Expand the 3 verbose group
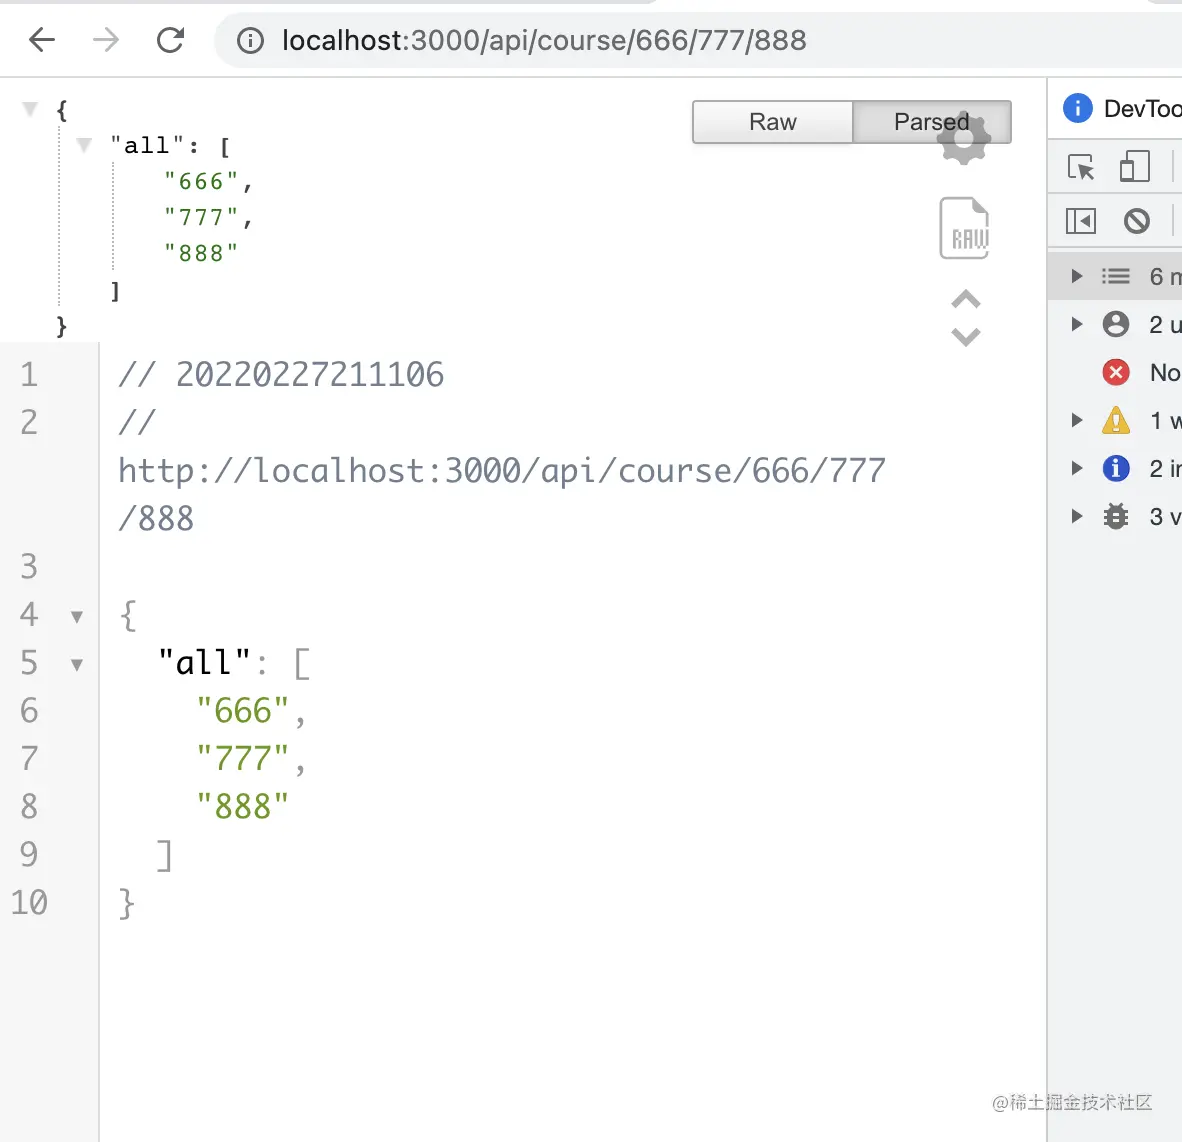Screen dimensions: 1182x1142 tap(1077, 516)
